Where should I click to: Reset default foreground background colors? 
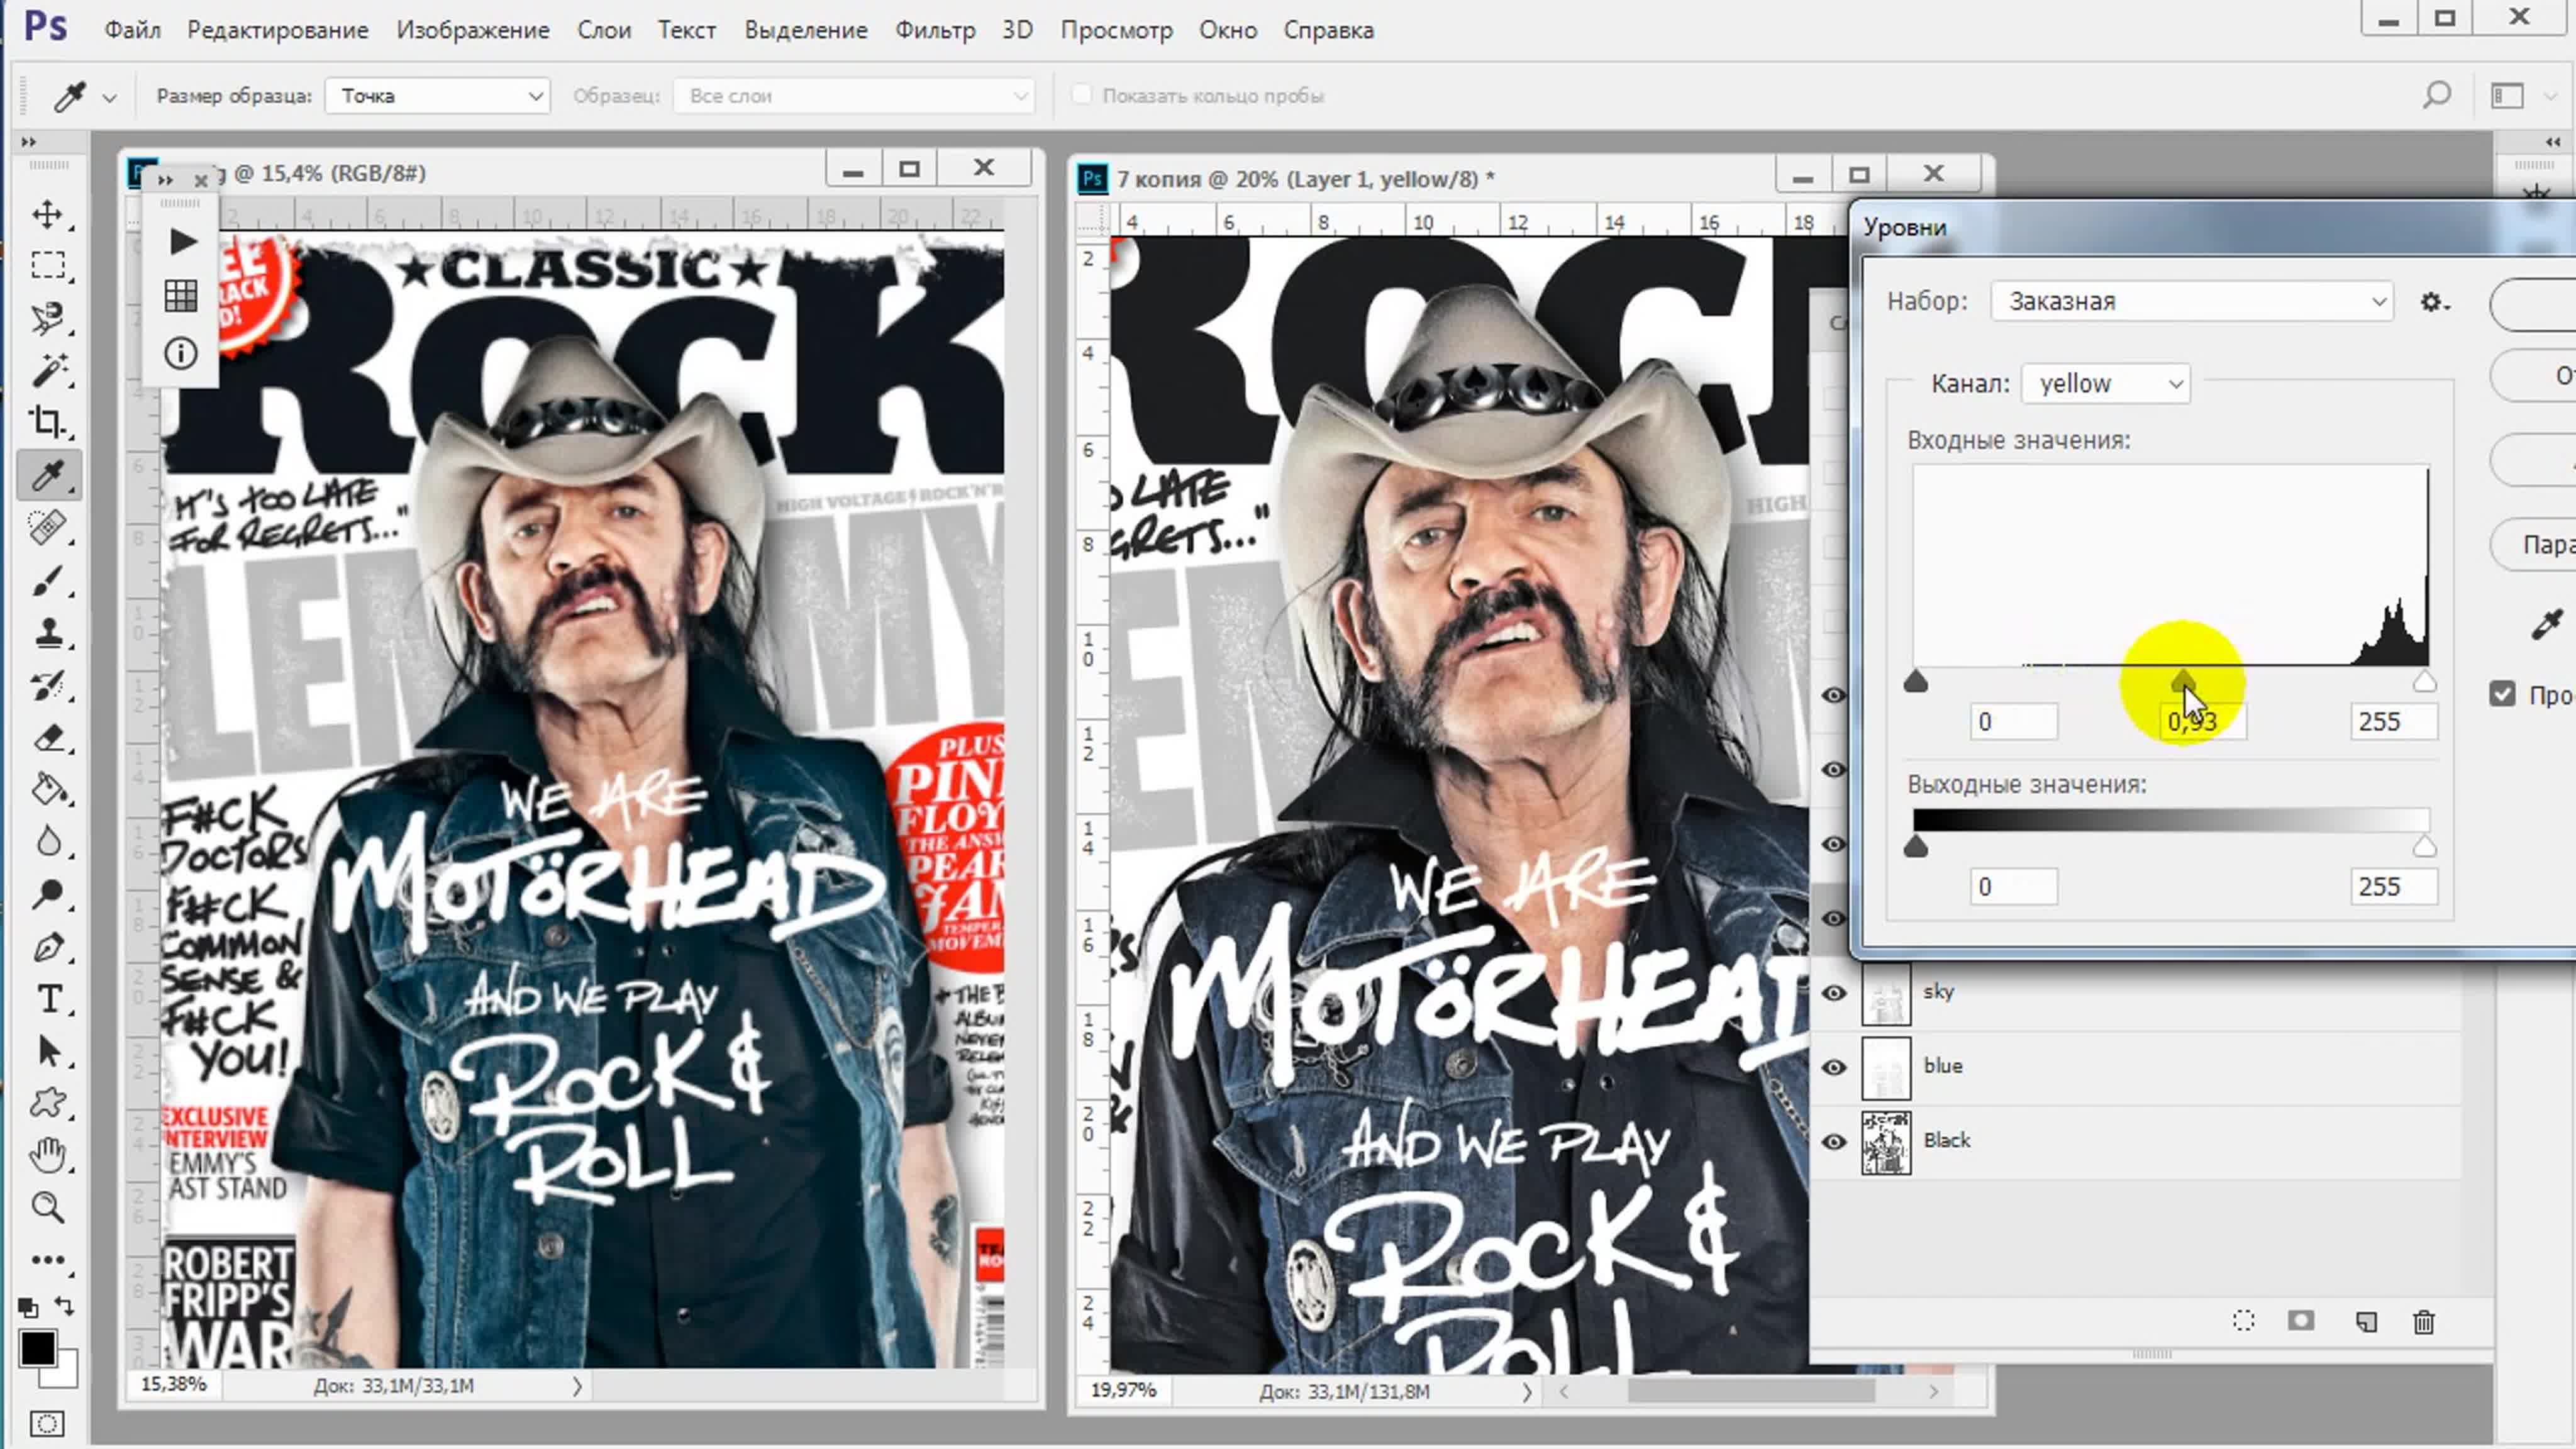point(28,1307)
